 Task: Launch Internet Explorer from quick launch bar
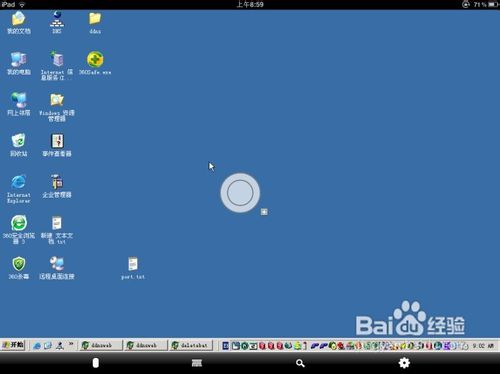point(37,346)
